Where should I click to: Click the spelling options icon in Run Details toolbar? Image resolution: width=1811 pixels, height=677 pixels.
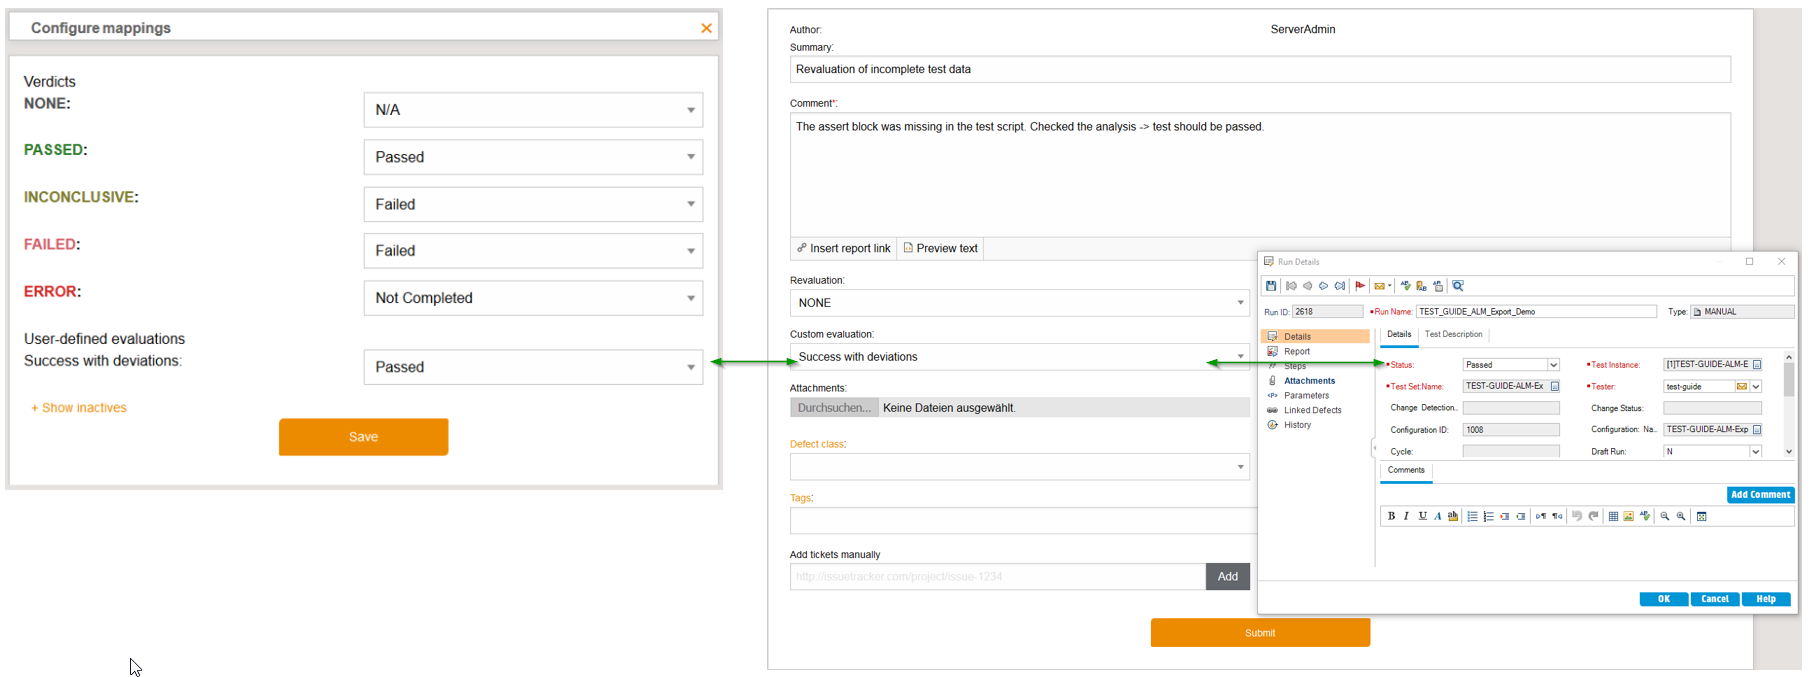click(x=1438, y=286)
